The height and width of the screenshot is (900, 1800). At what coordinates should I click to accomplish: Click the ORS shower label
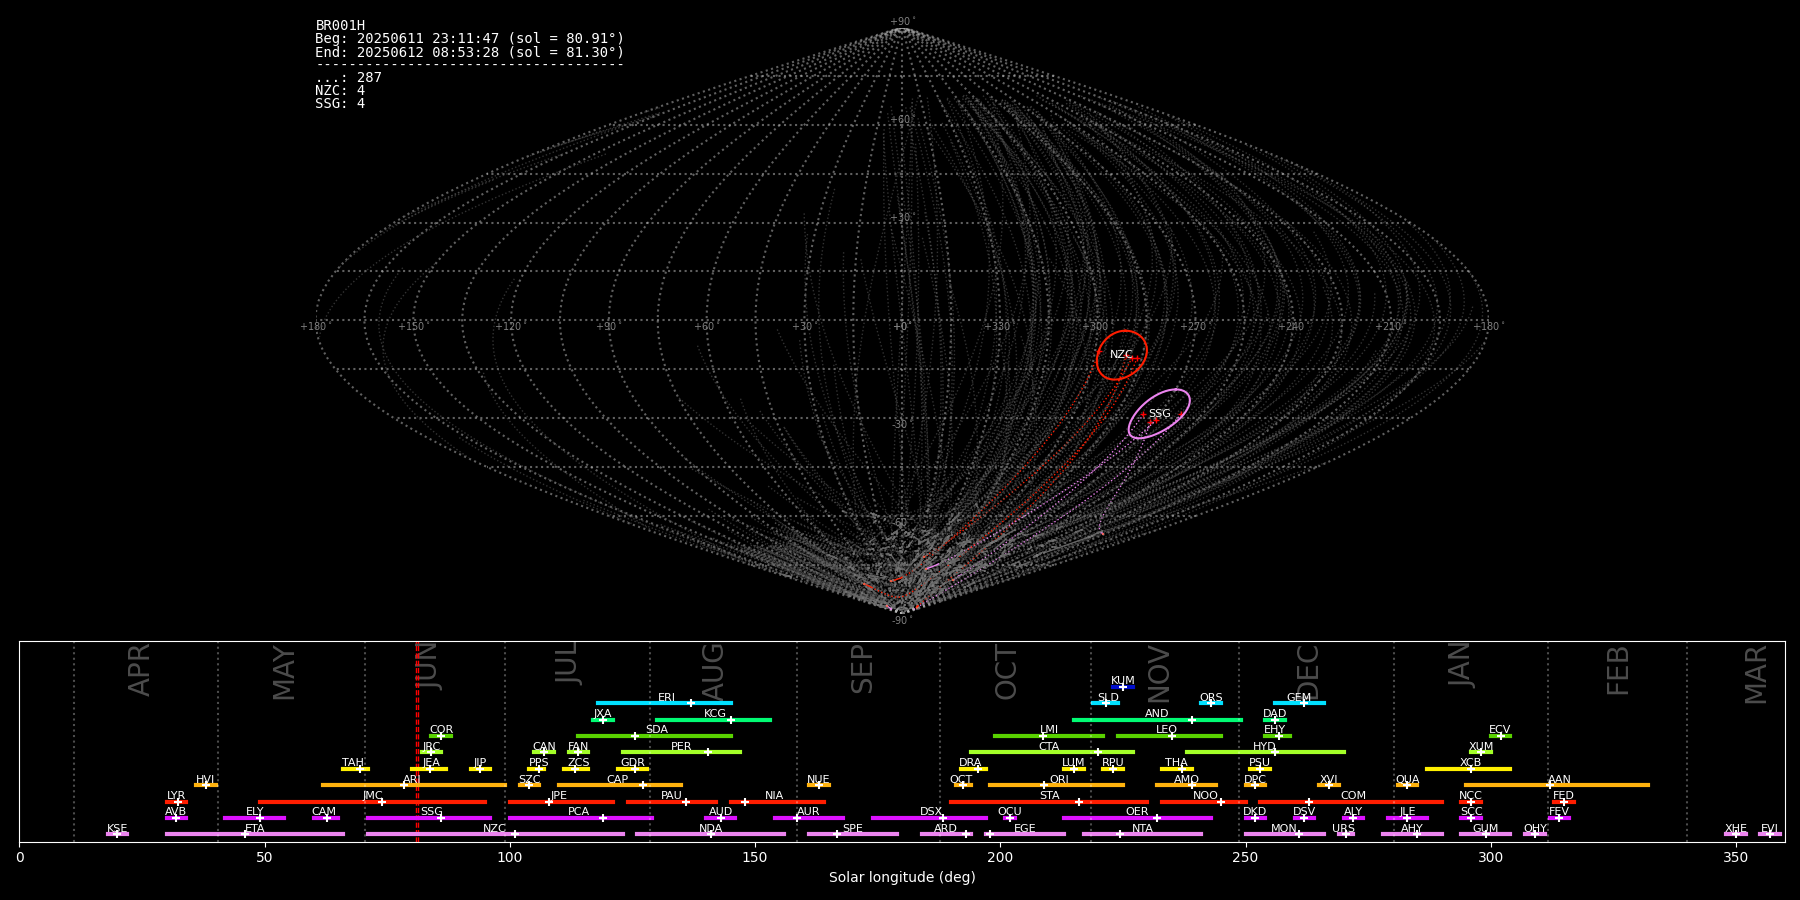coord(1210,698)
